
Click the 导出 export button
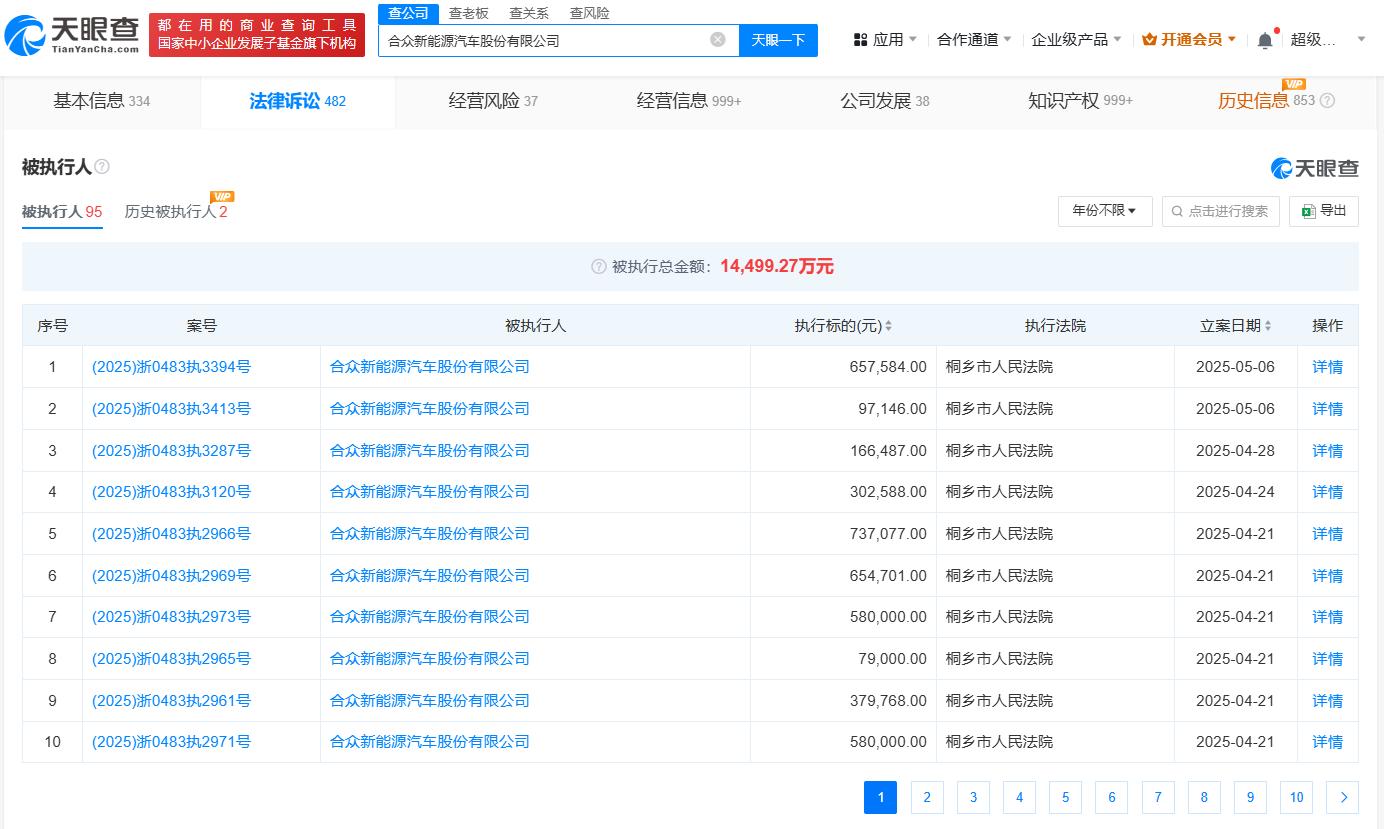tap(1324, 211)
